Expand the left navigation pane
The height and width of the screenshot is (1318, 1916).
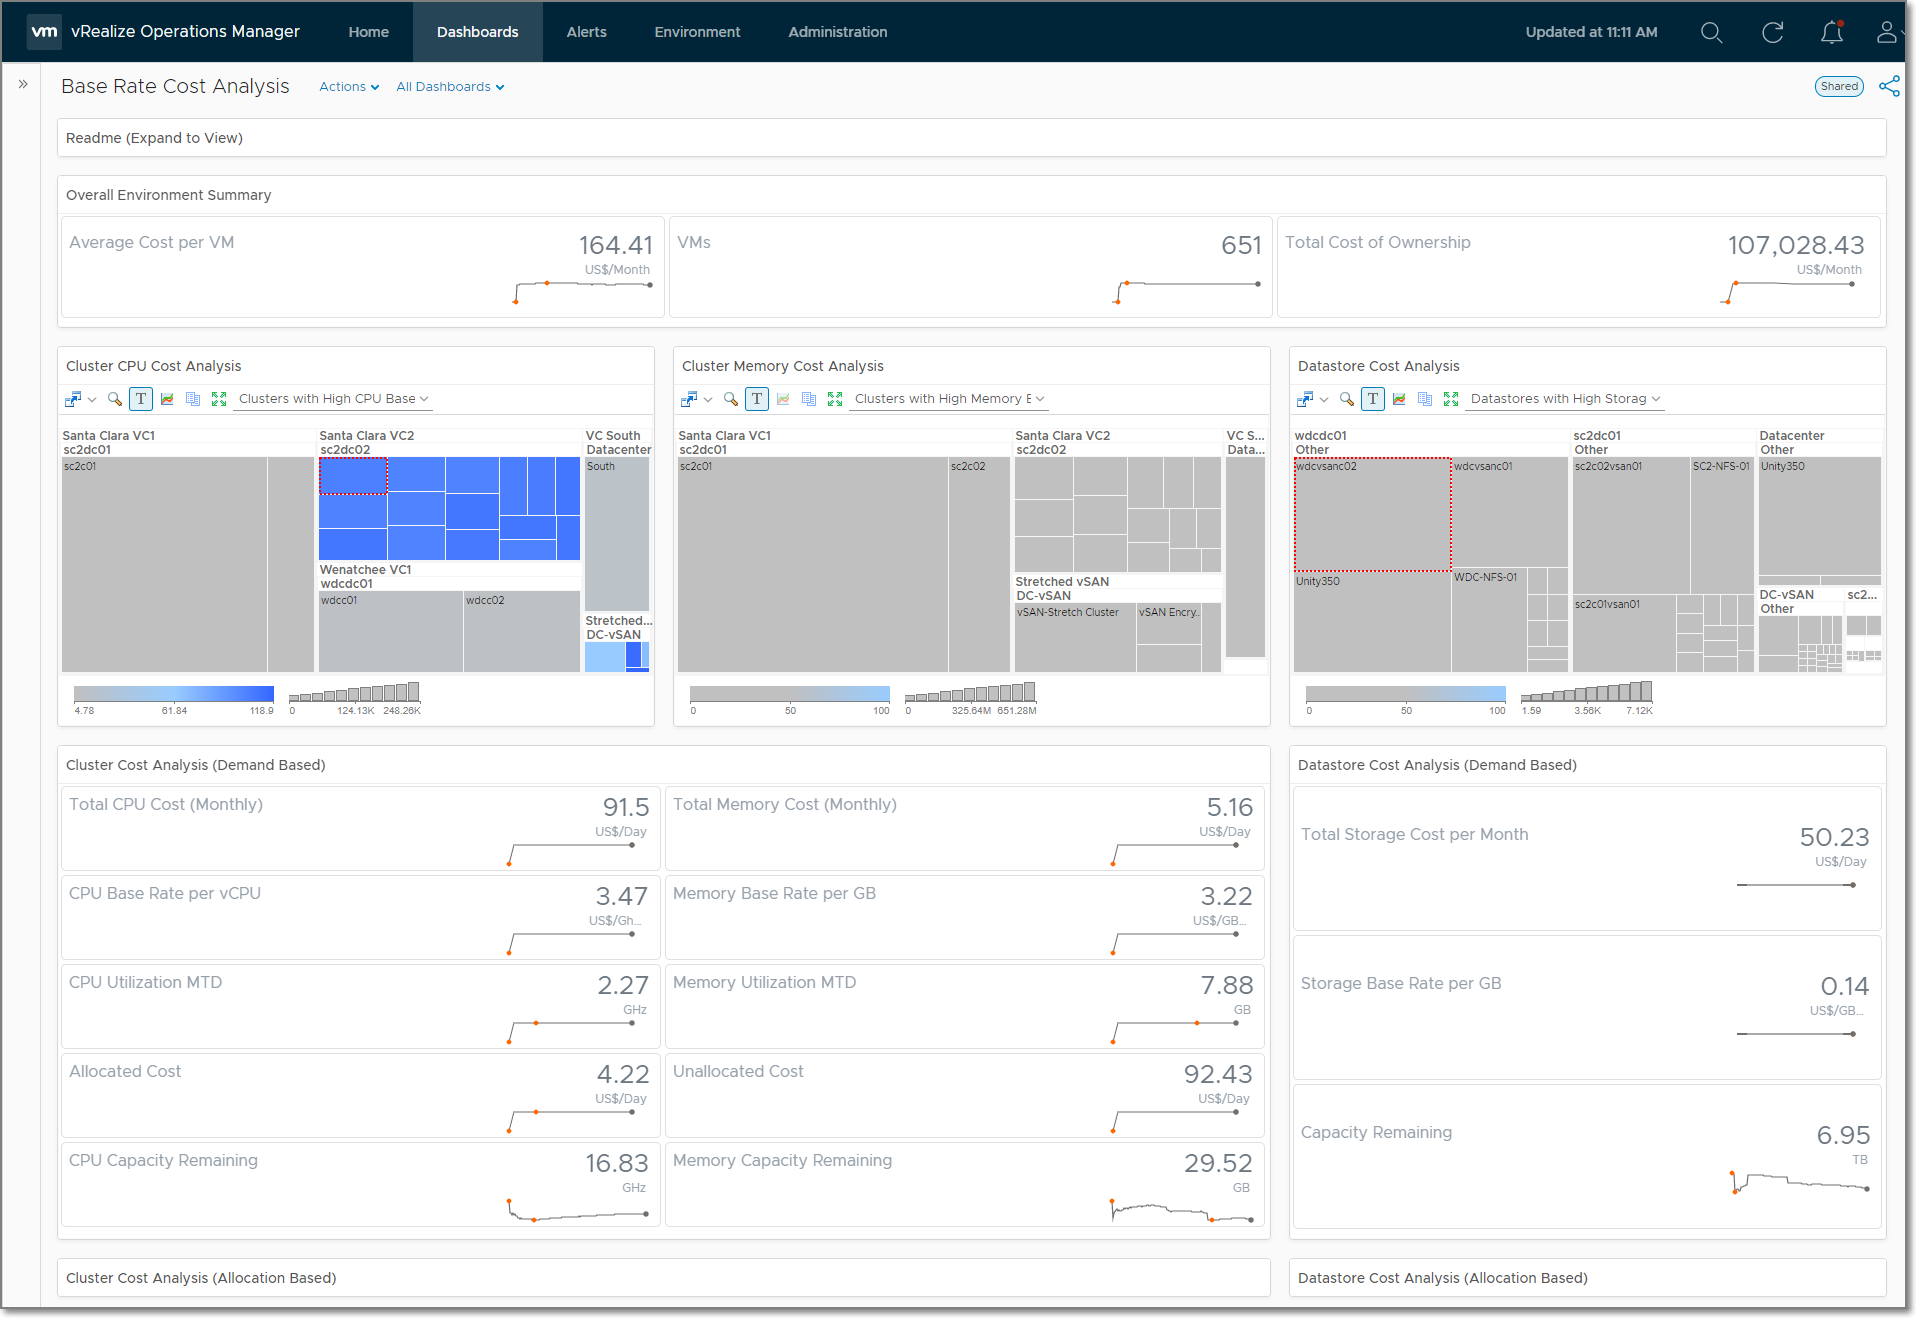tap(23, 84)
